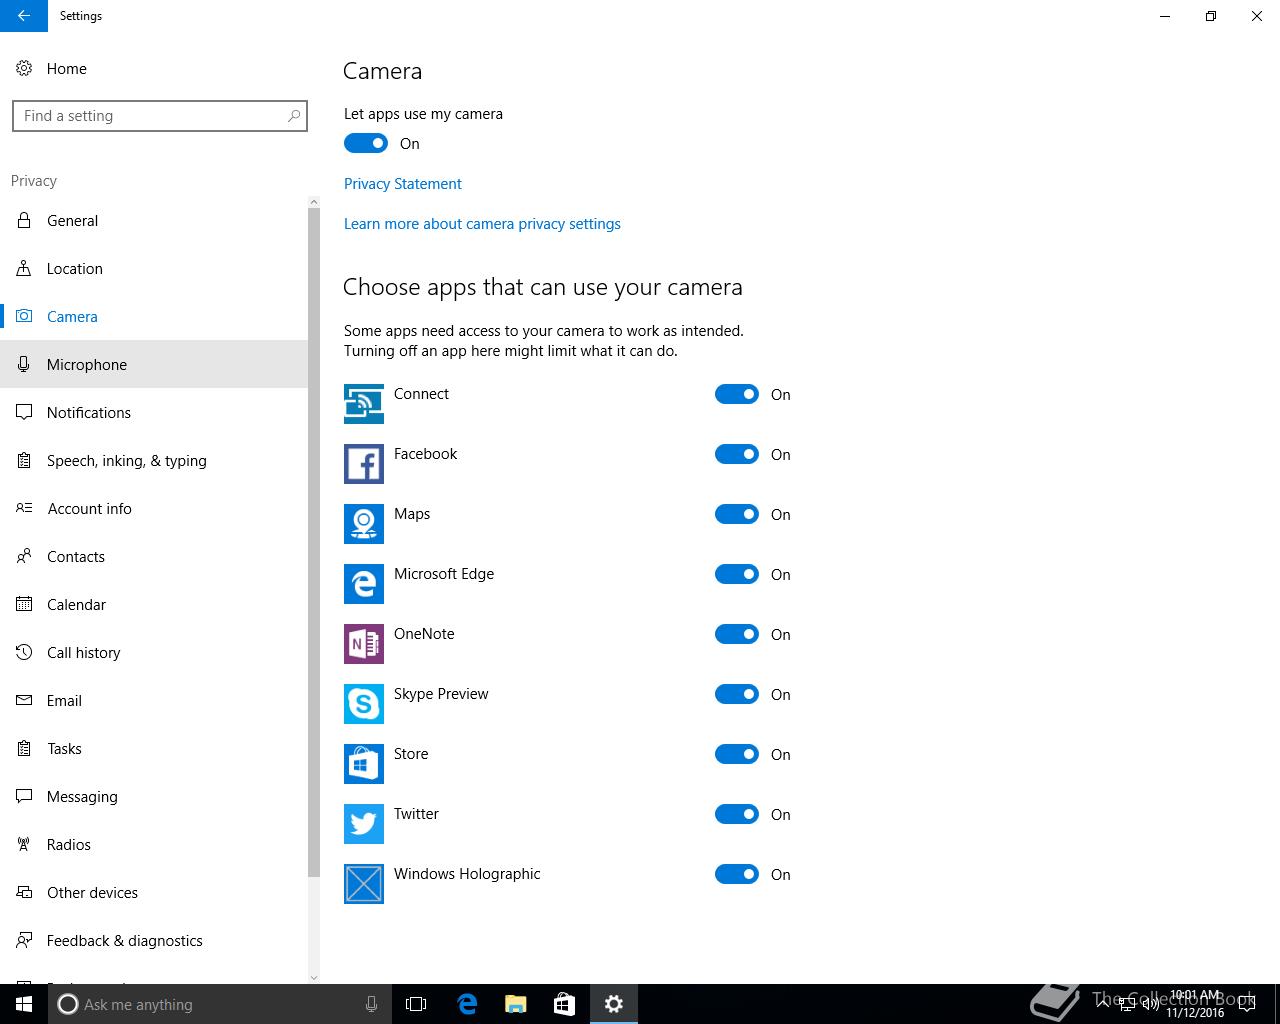The width and height of the screenshot is (1280, 1024).
Task: Open Messaging privacy settings
Action: [154, 796]
